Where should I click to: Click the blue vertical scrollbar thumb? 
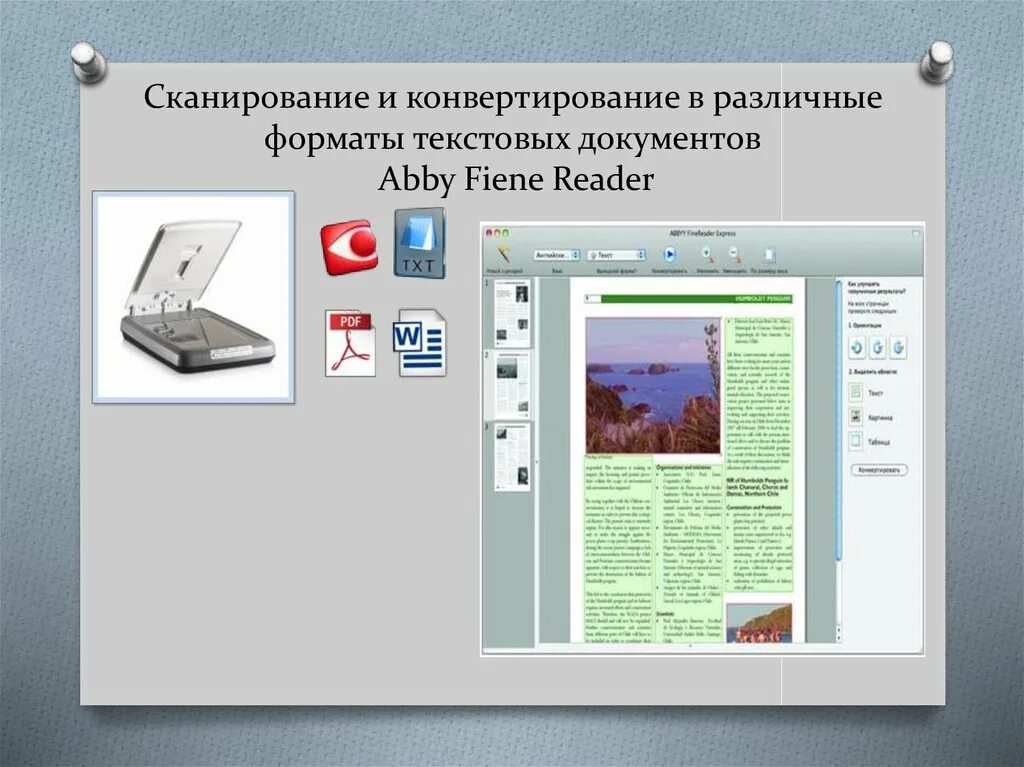tap(839, 421)
